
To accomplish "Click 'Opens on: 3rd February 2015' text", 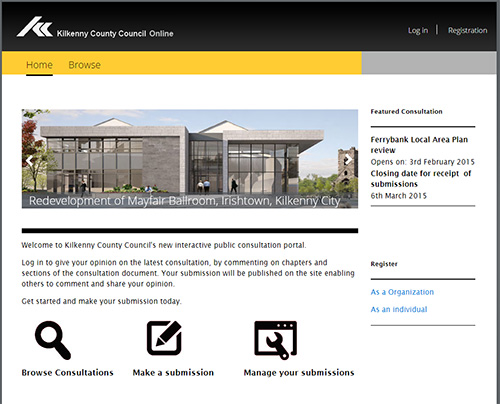I will (x=423, y=162).
